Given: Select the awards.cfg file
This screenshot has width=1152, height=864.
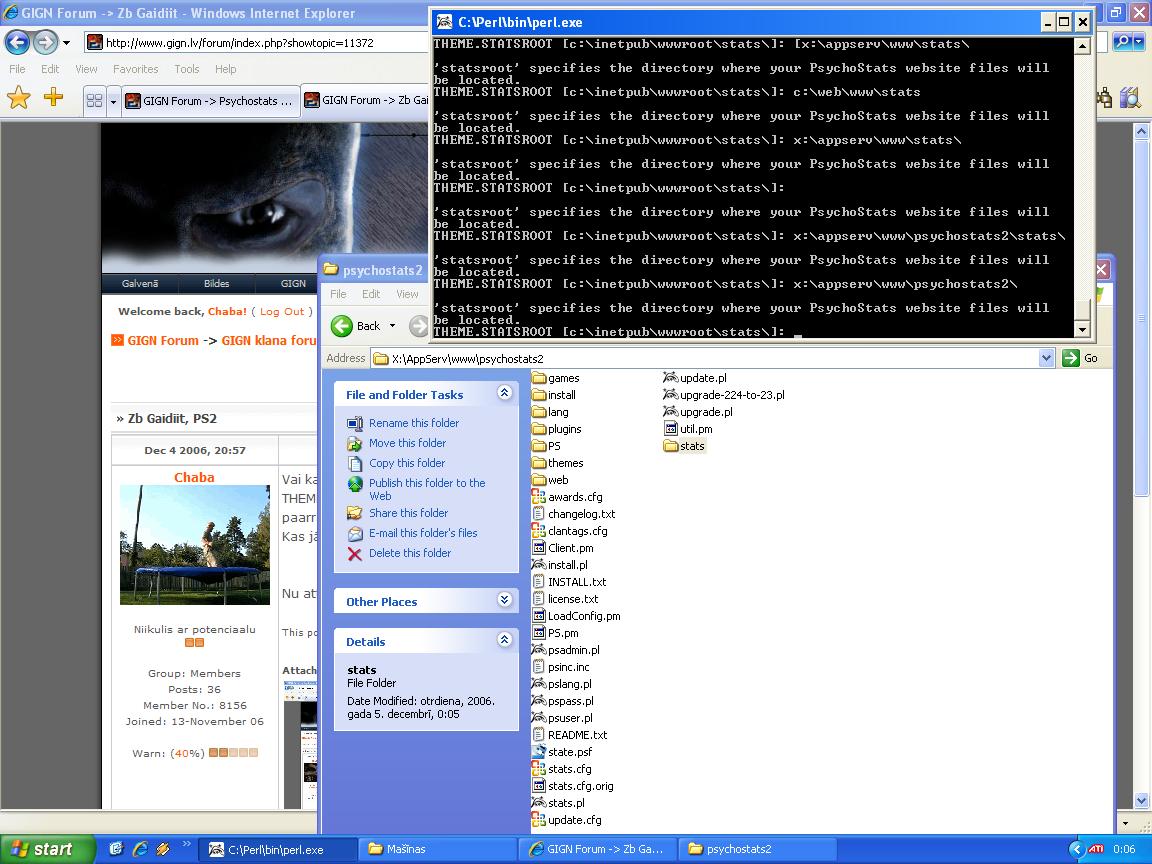Looking at the screenshot, I should [567, 497].
